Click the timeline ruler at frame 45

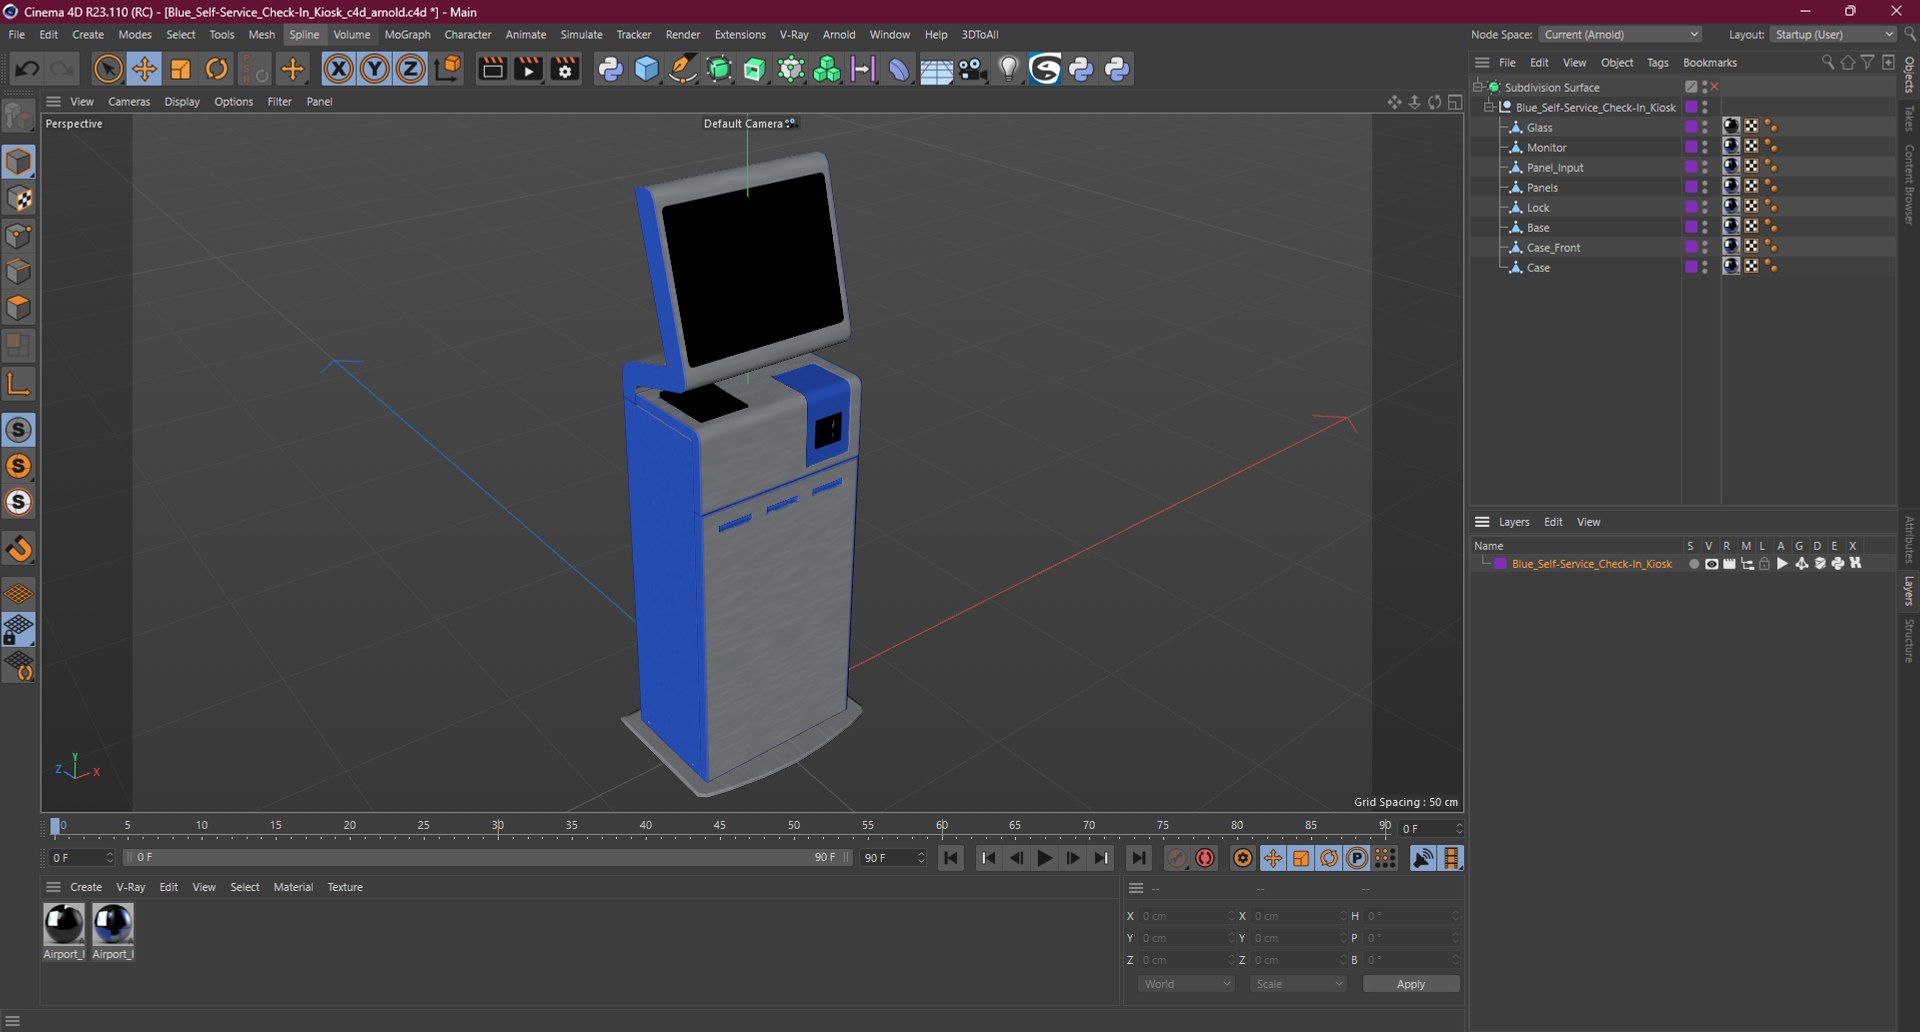coord(720,826)
